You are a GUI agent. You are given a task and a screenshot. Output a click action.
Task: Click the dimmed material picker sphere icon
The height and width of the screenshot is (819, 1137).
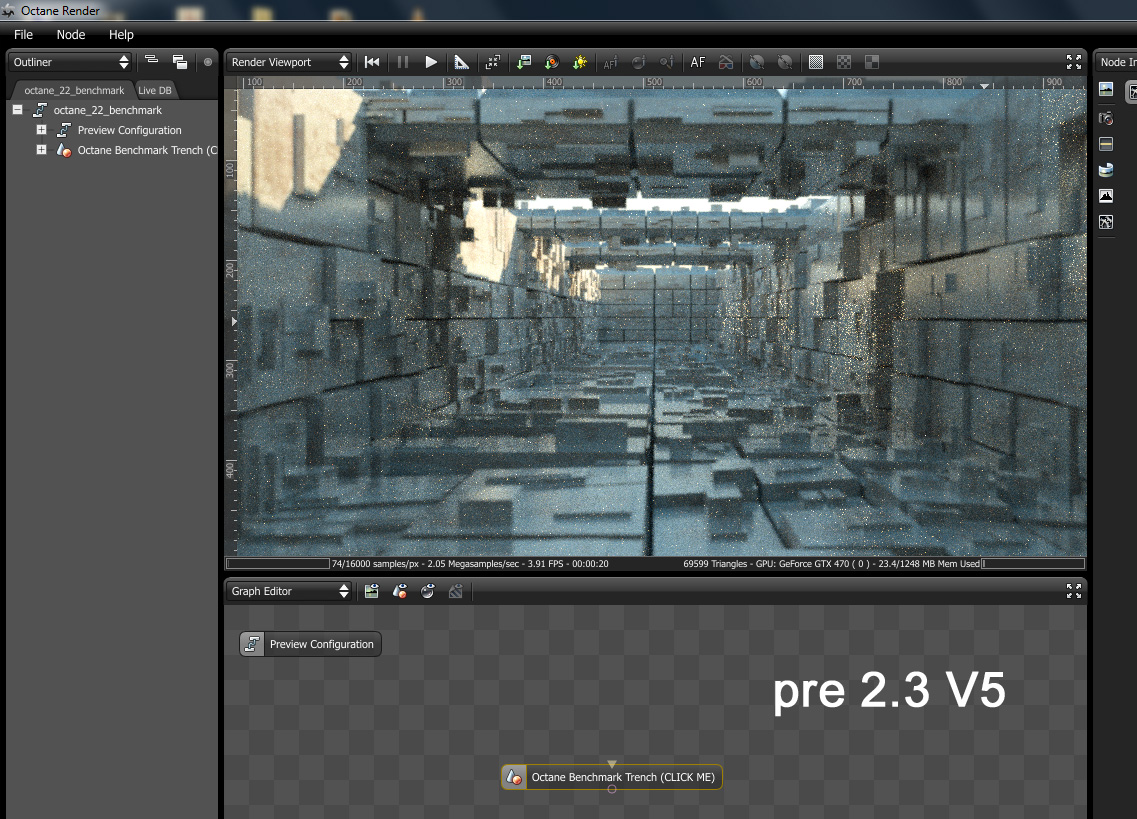(x=638, y=62)
